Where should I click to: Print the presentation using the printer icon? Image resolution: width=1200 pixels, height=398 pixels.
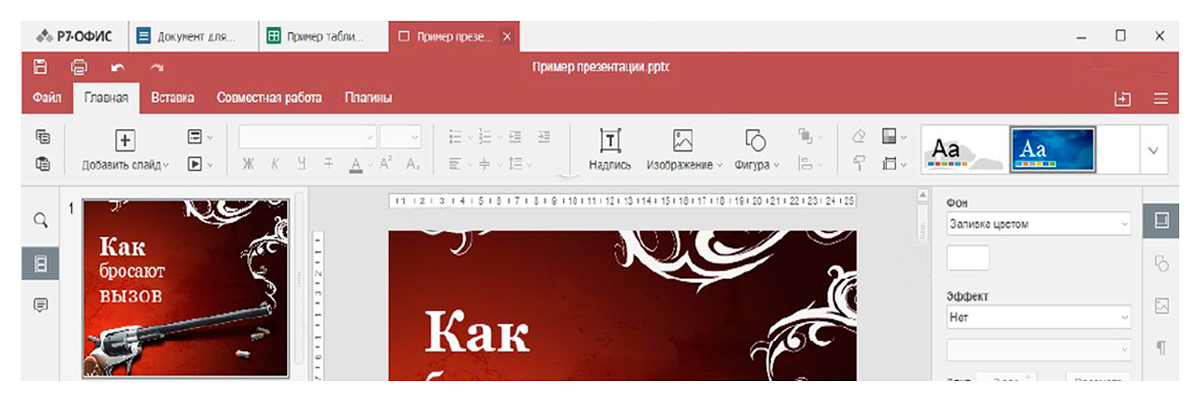click(x=79, y=67)
